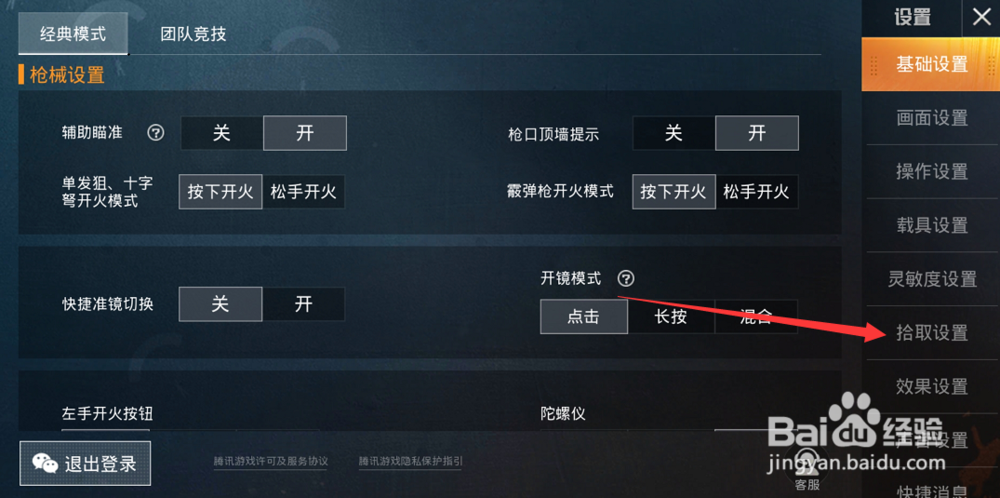
Task: Open 画面设置 in the sidebar
Action: (x=932, y=118)
